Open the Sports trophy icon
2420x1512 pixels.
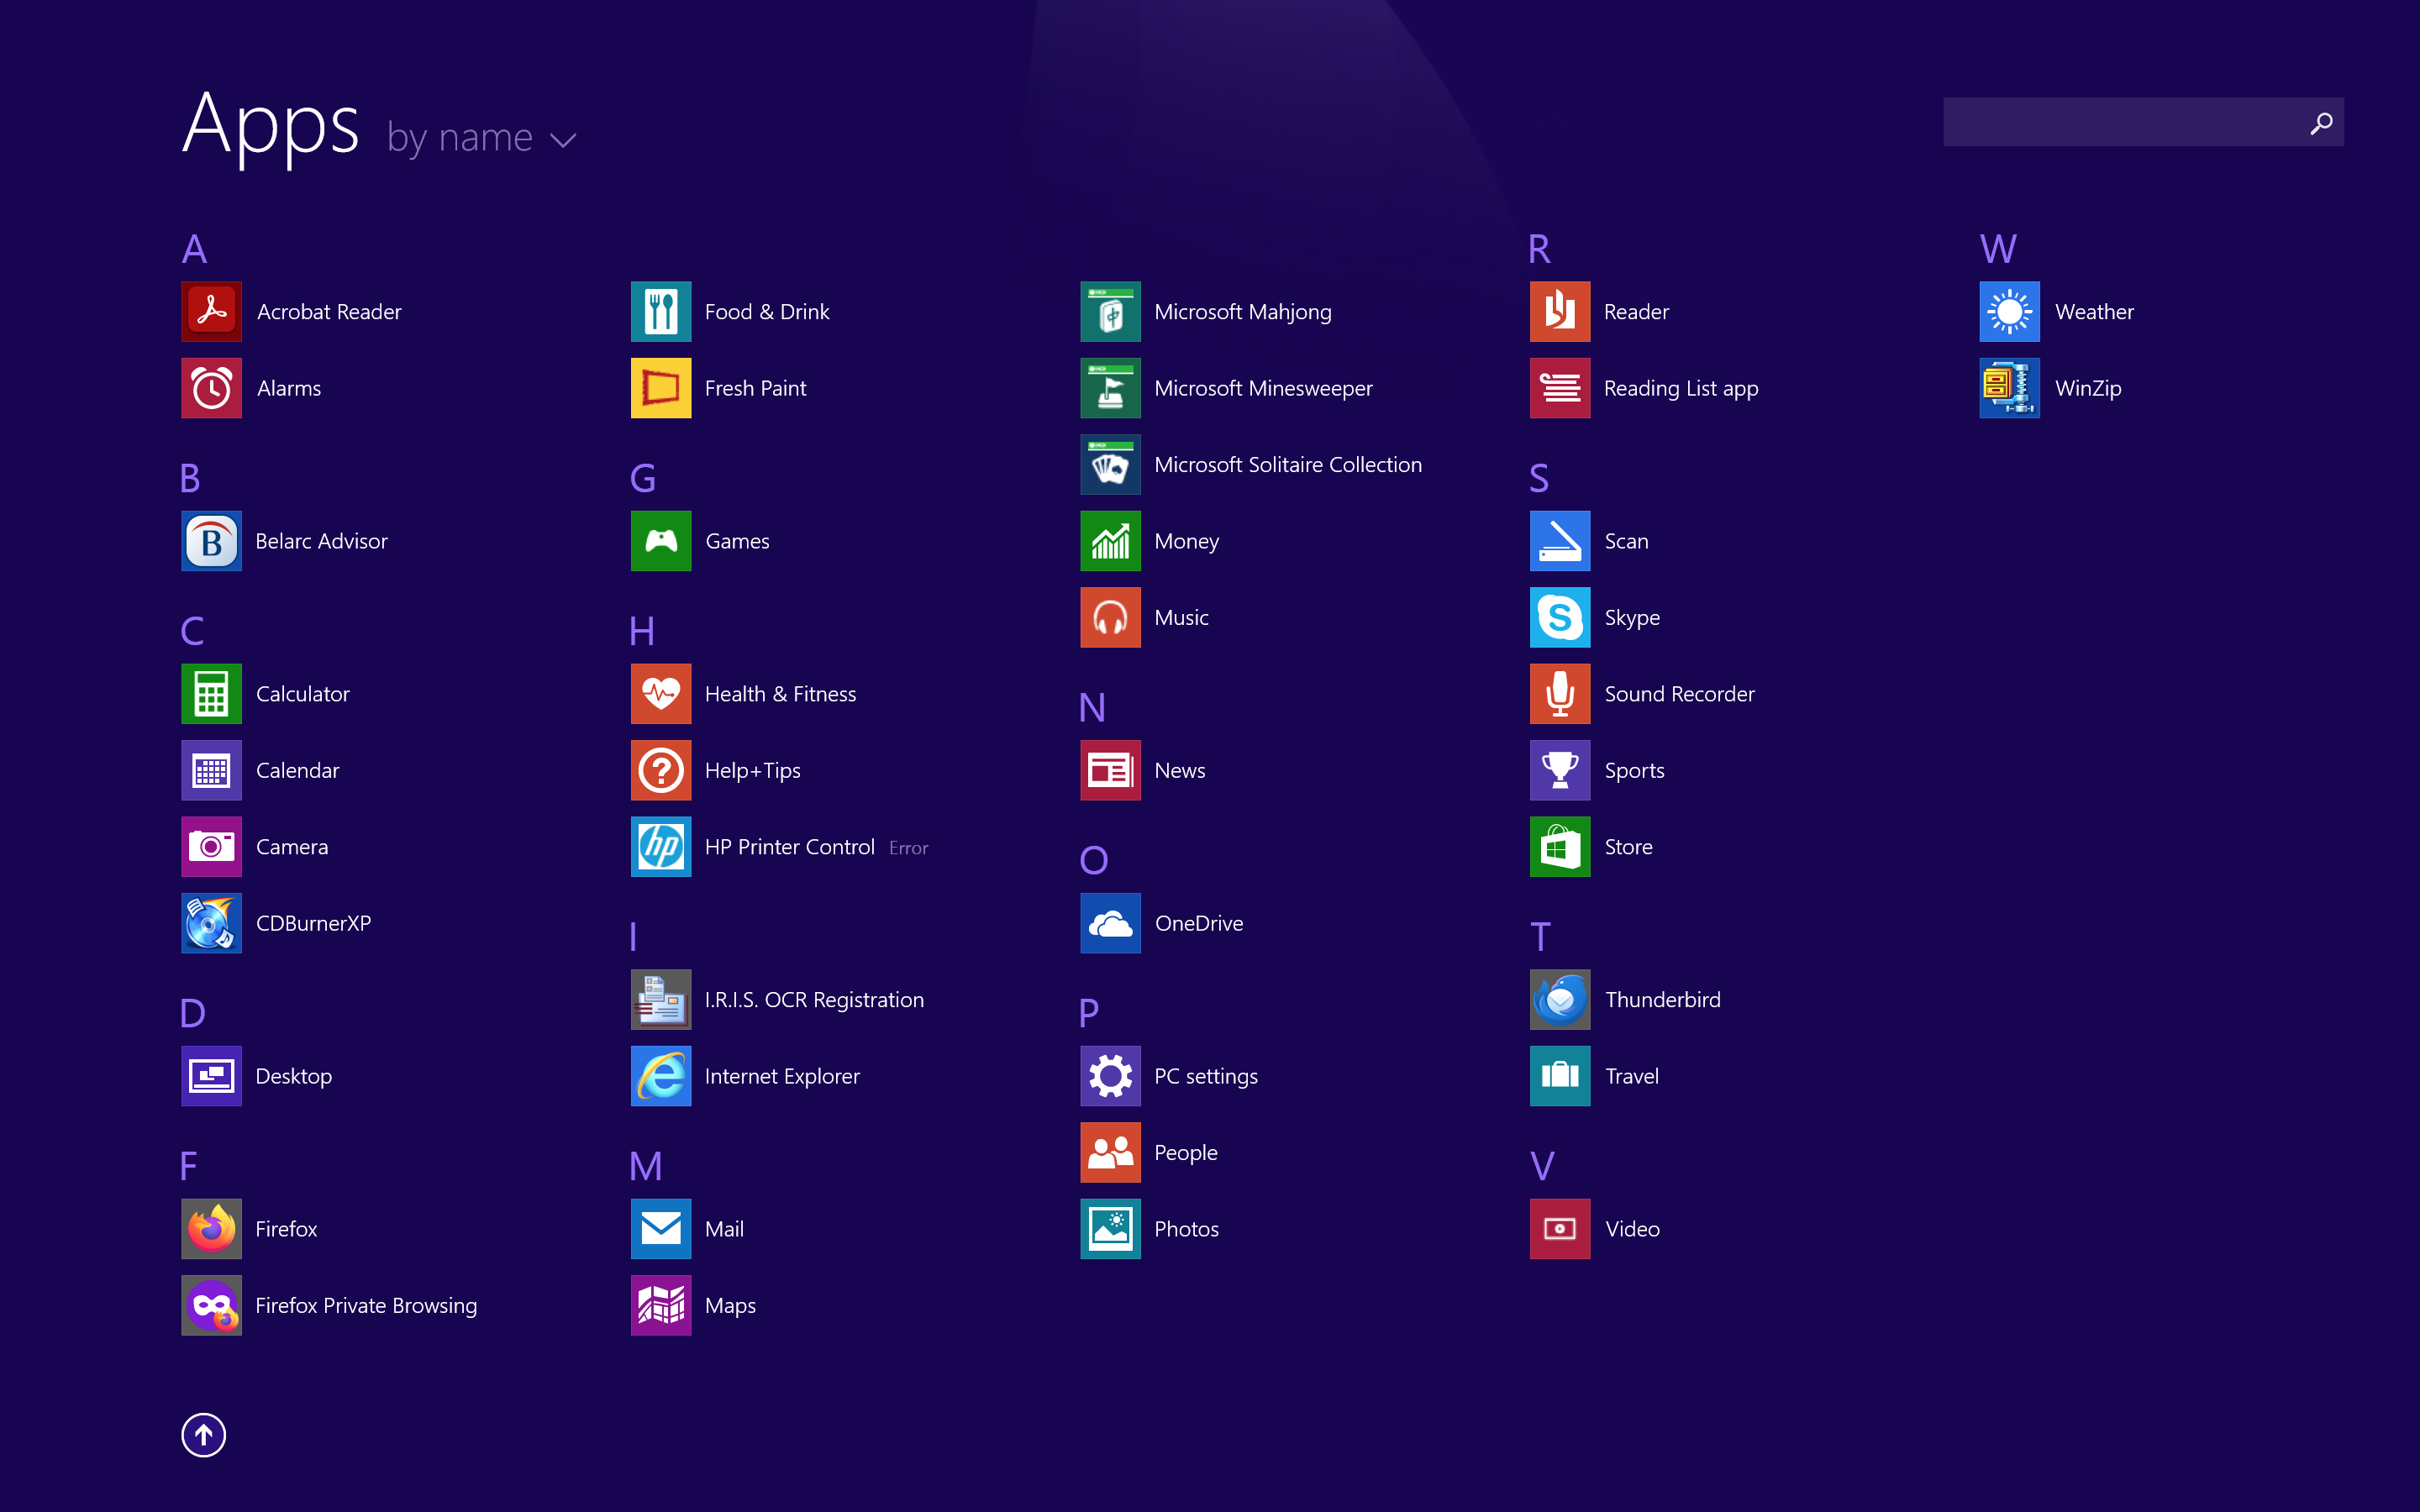coord(1560,770)
